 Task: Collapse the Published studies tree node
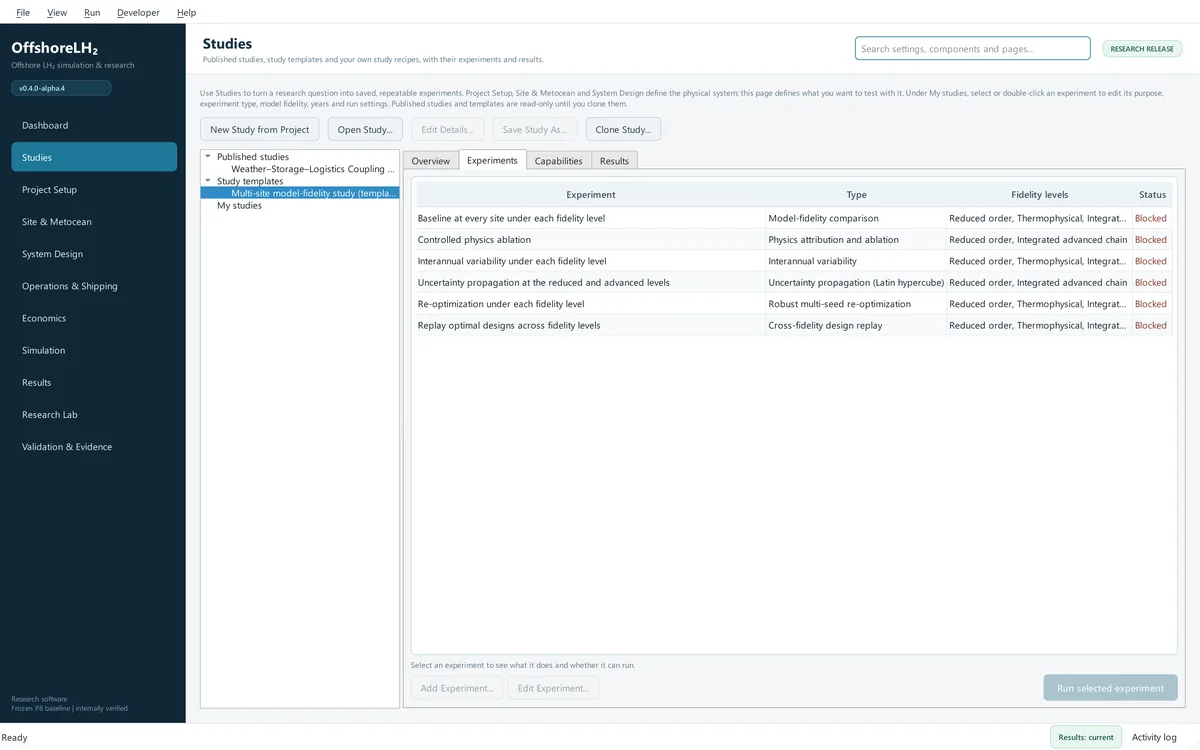pyautogui.click(x=208, y=157)
